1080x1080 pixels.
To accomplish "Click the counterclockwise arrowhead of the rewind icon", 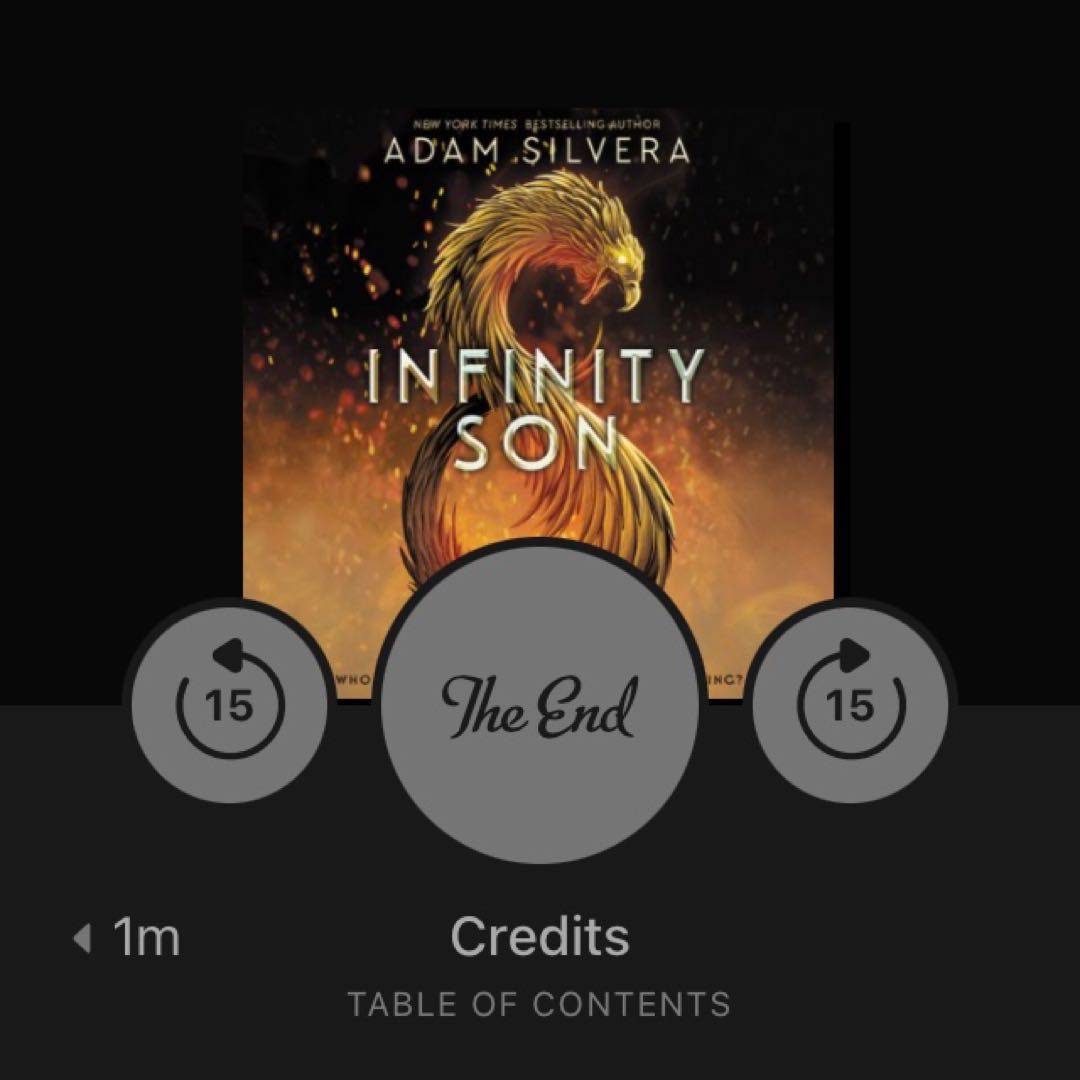I will coord(226,654).
